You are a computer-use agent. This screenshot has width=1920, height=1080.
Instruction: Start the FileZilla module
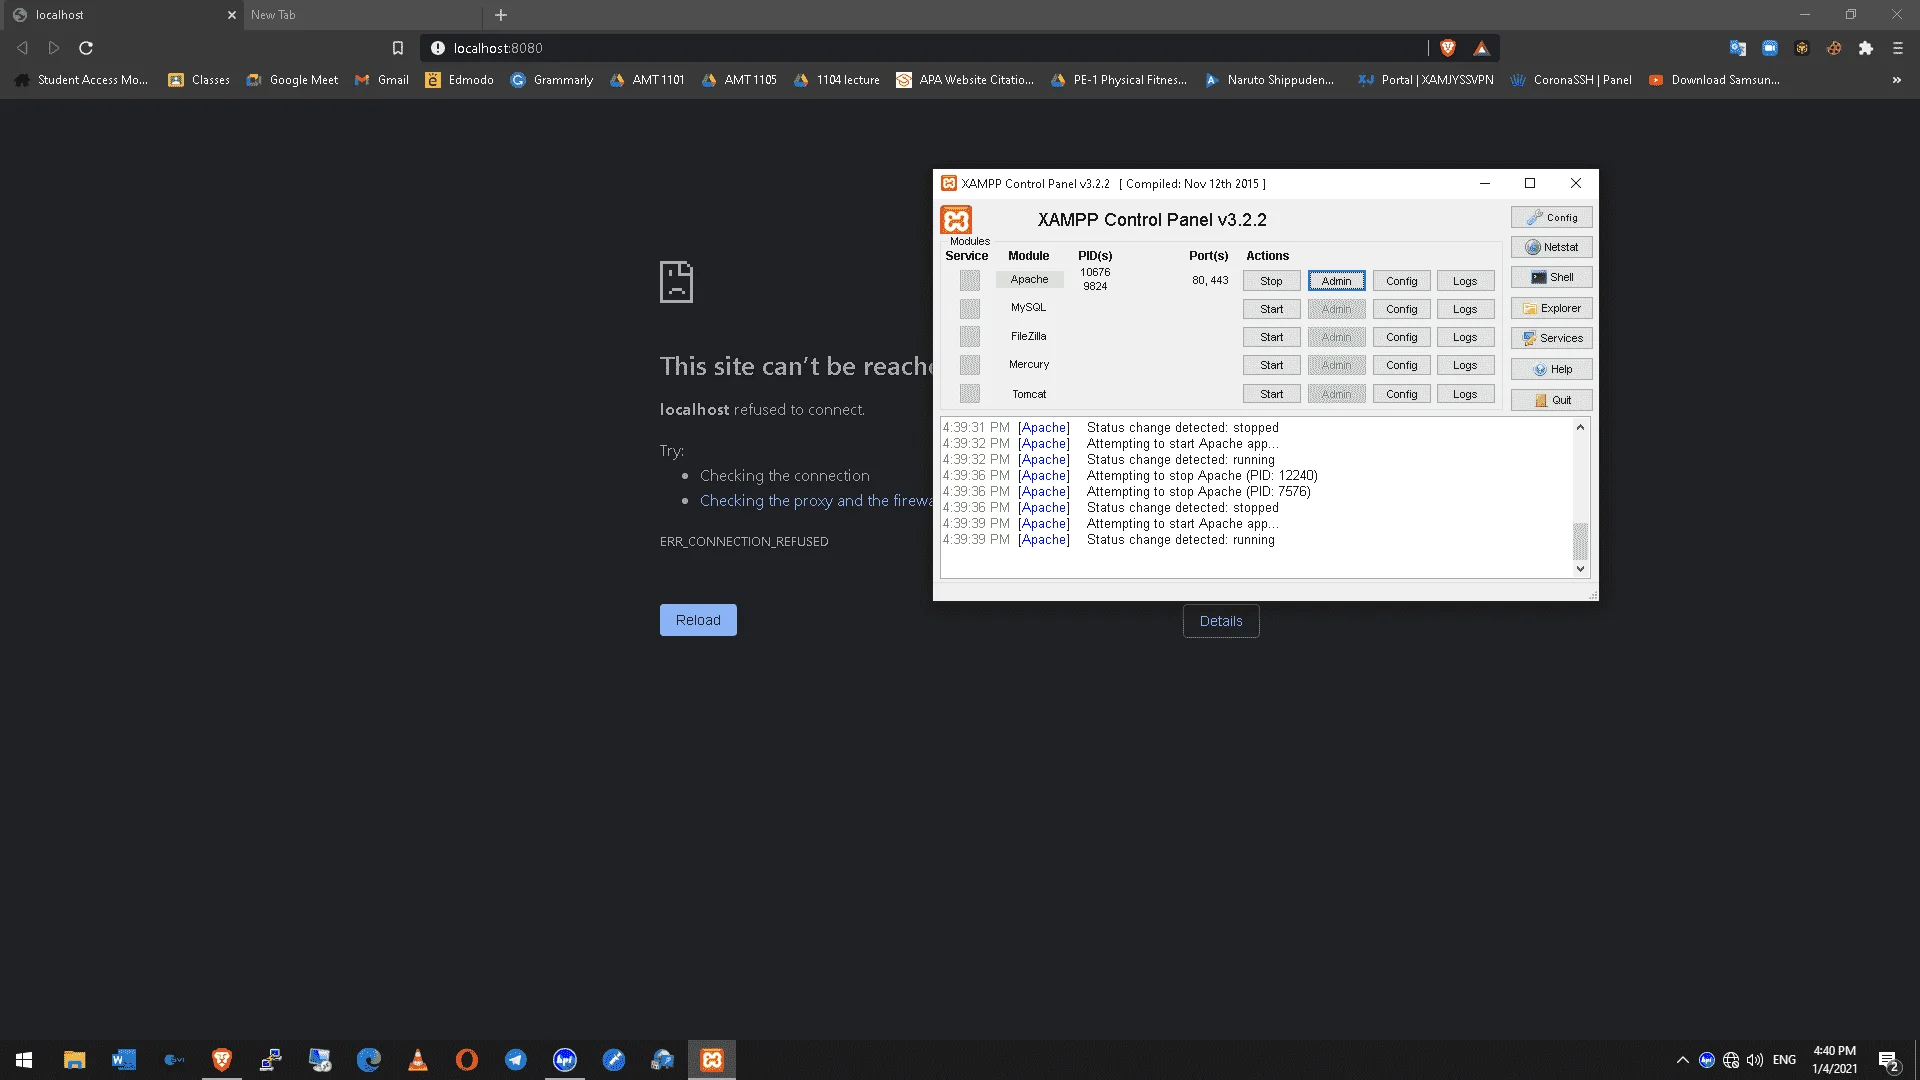tap(1271, 337)
